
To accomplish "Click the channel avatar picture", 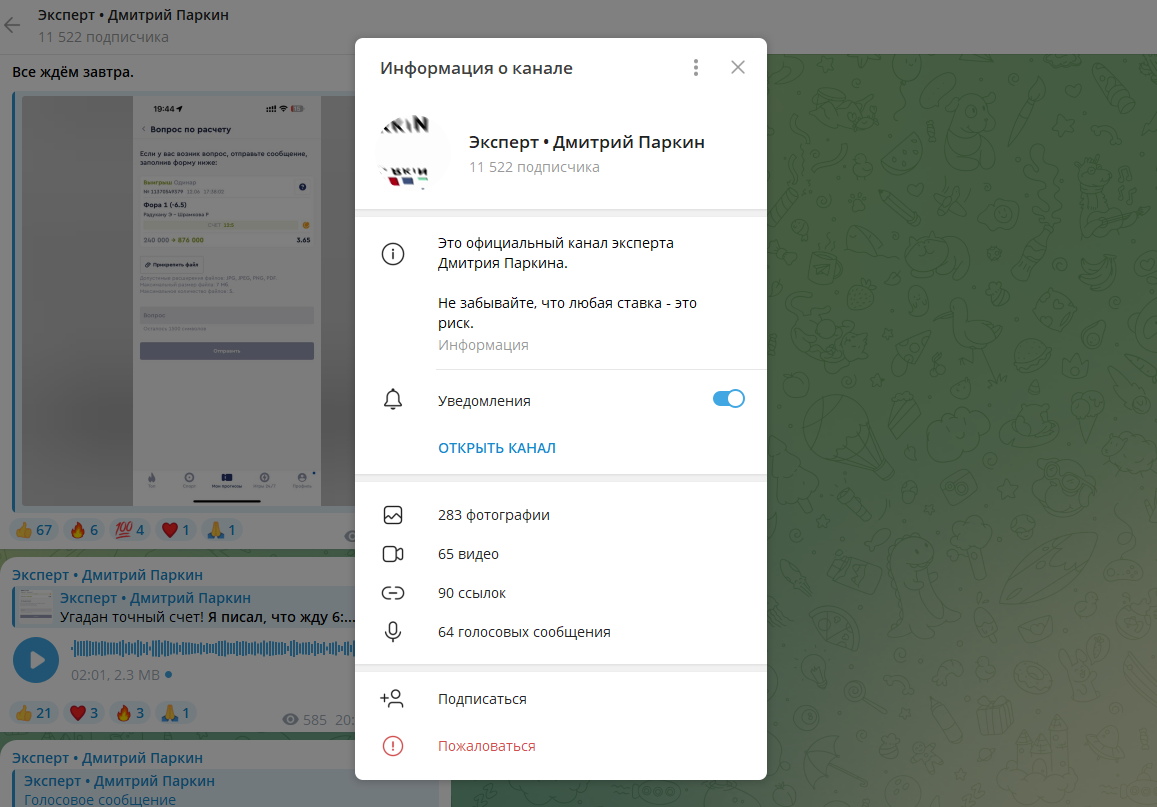I will (x=411, y=153).
